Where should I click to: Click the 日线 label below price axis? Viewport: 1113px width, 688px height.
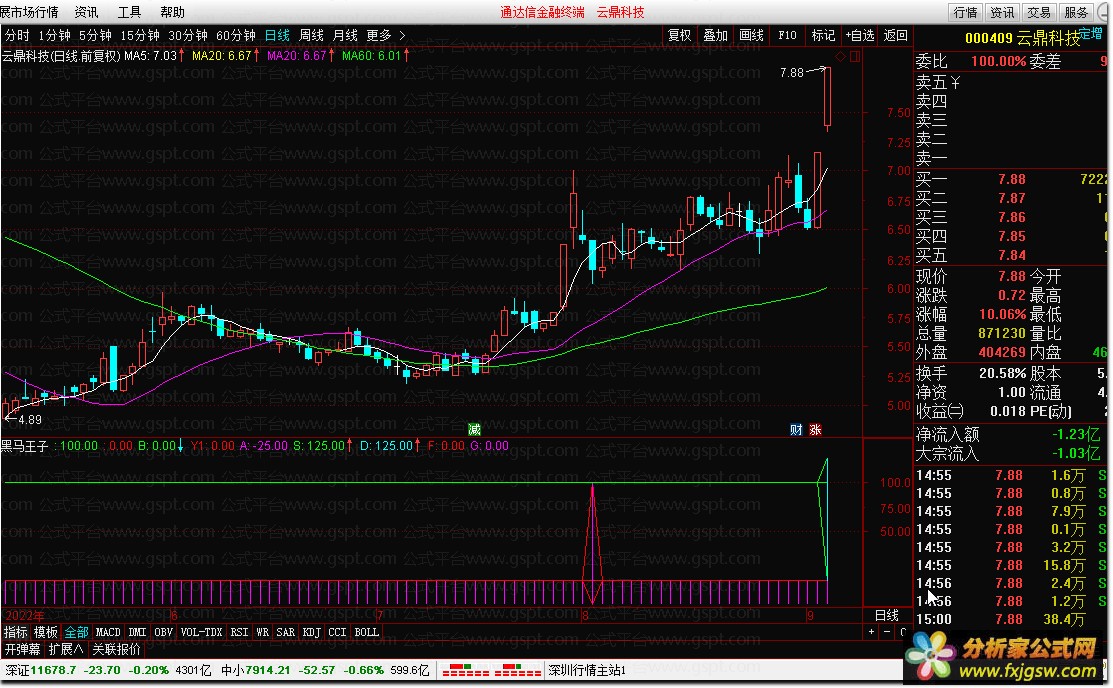tap(887, 615)
